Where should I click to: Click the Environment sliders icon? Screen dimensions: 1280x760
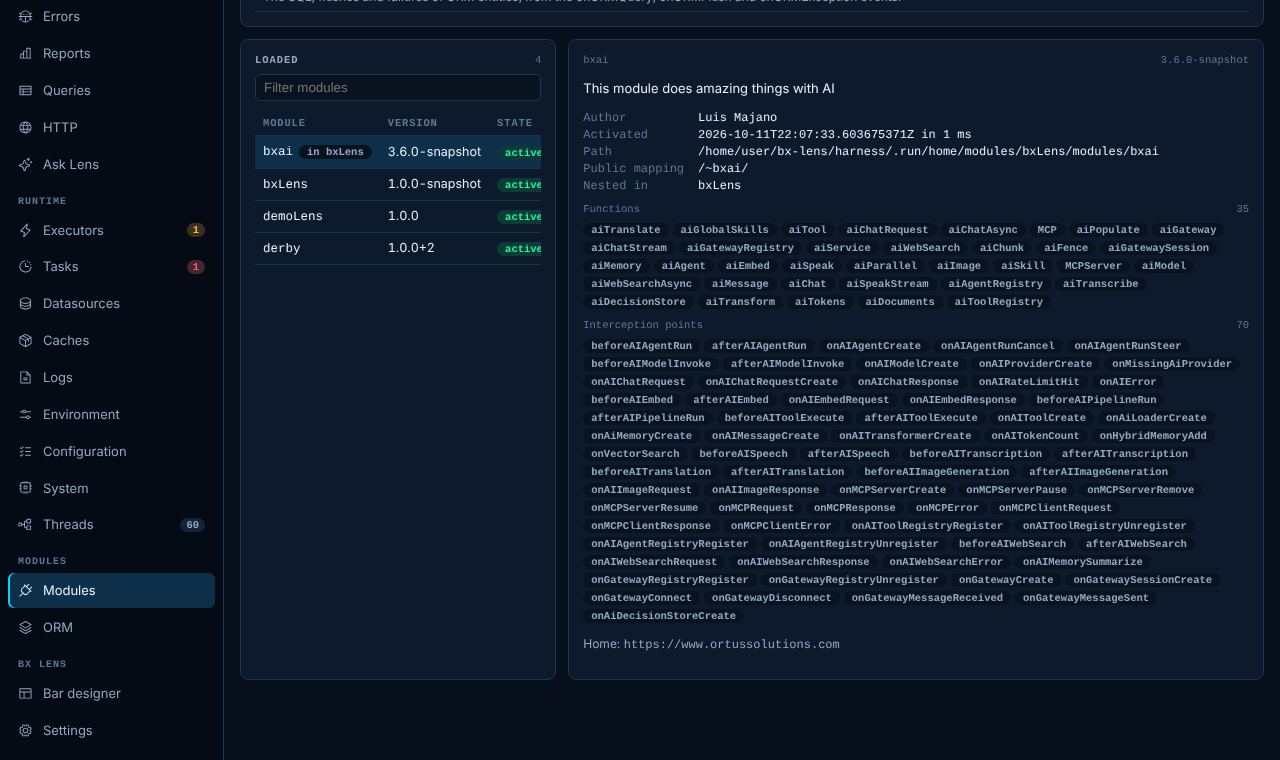point(25,414)
